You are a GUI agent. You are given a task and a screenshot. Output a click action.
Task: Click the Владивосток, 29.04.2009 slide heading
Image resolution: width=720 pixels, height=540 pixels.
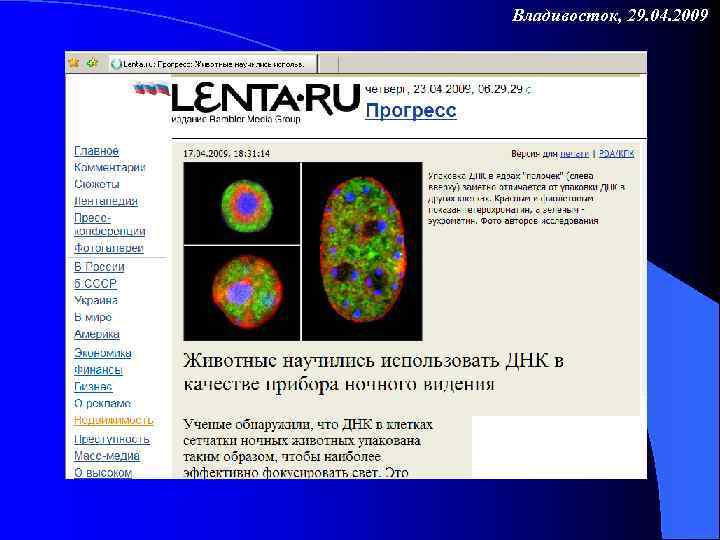(x=610, y=16)
